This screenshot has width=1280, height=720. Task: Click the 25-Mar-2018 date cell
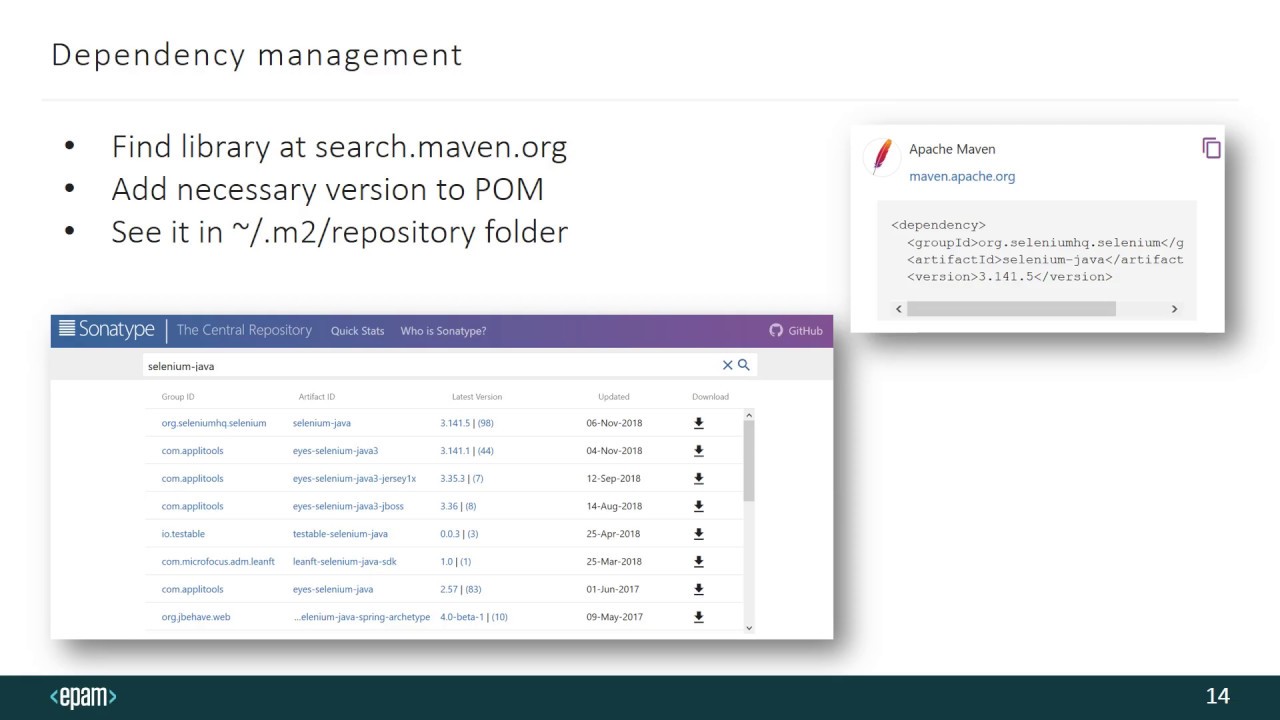click(x=614, y=562)
